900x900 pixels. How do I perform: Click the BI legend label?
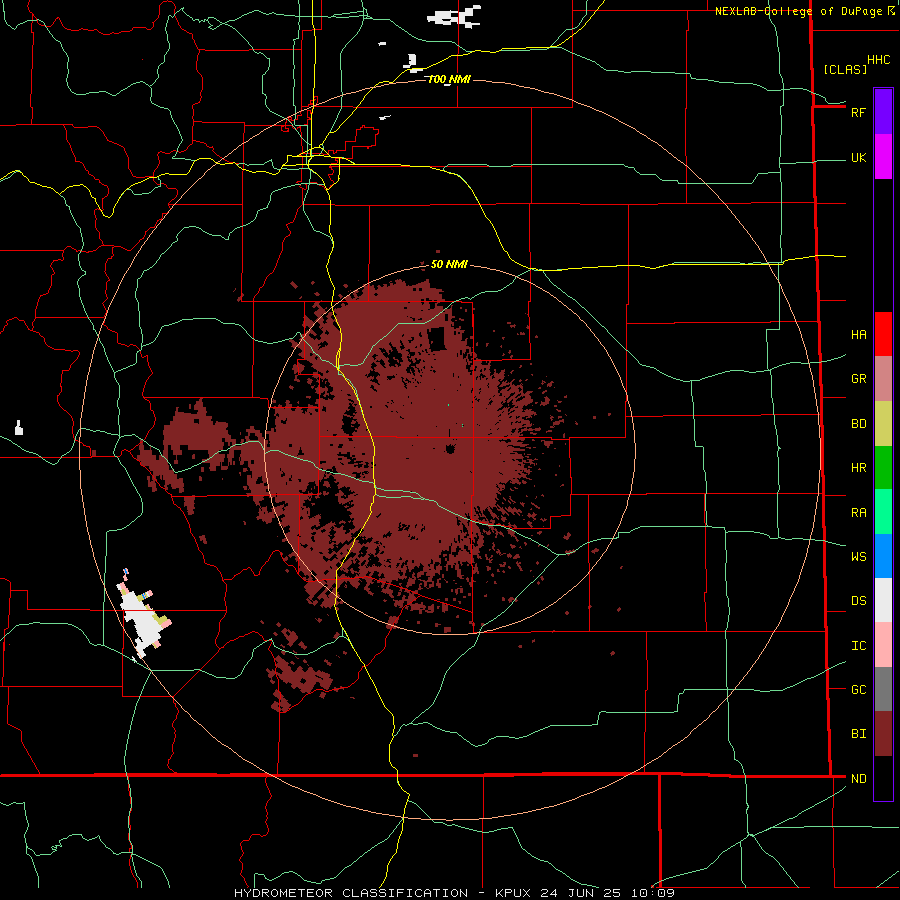858,734
